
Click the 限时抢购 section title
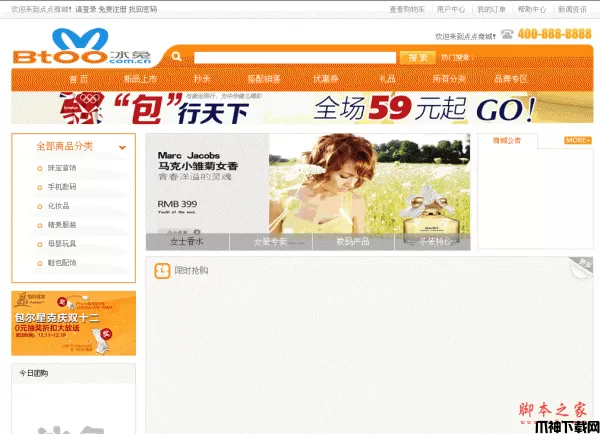(x=191, y=271)
